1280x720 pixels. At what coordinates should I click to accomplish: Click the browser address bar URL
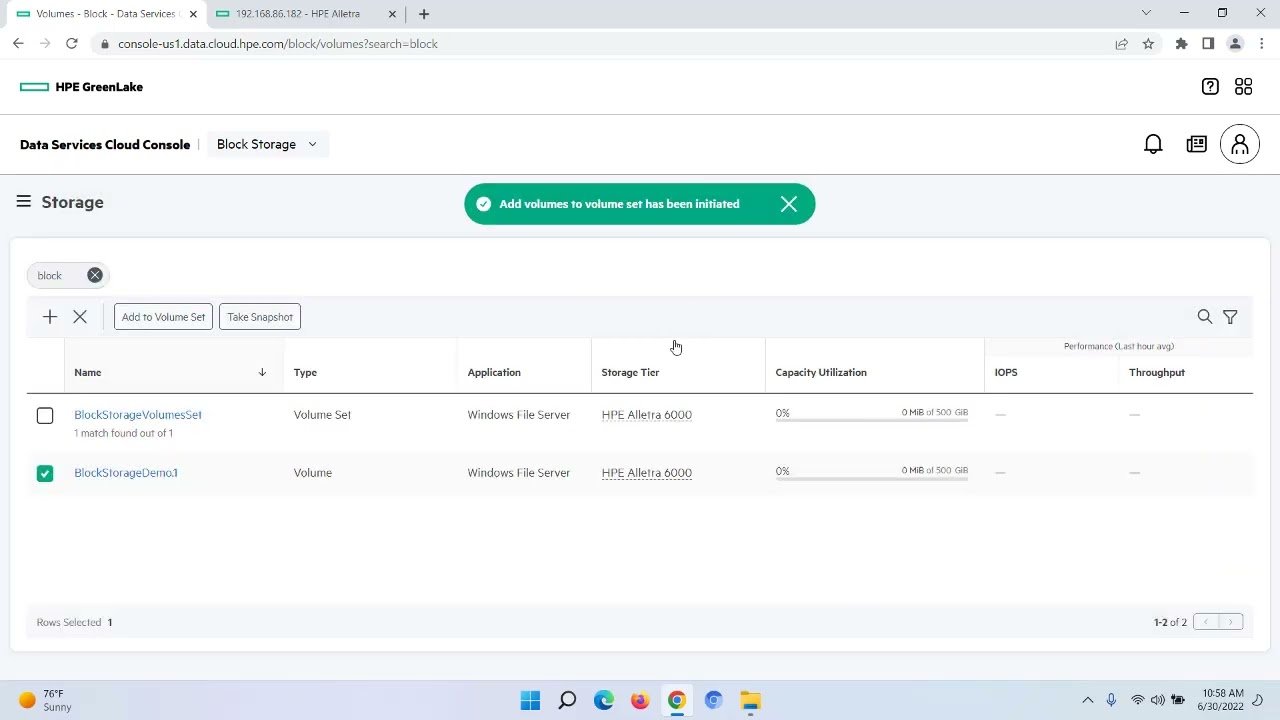click(x=278, y=44)
